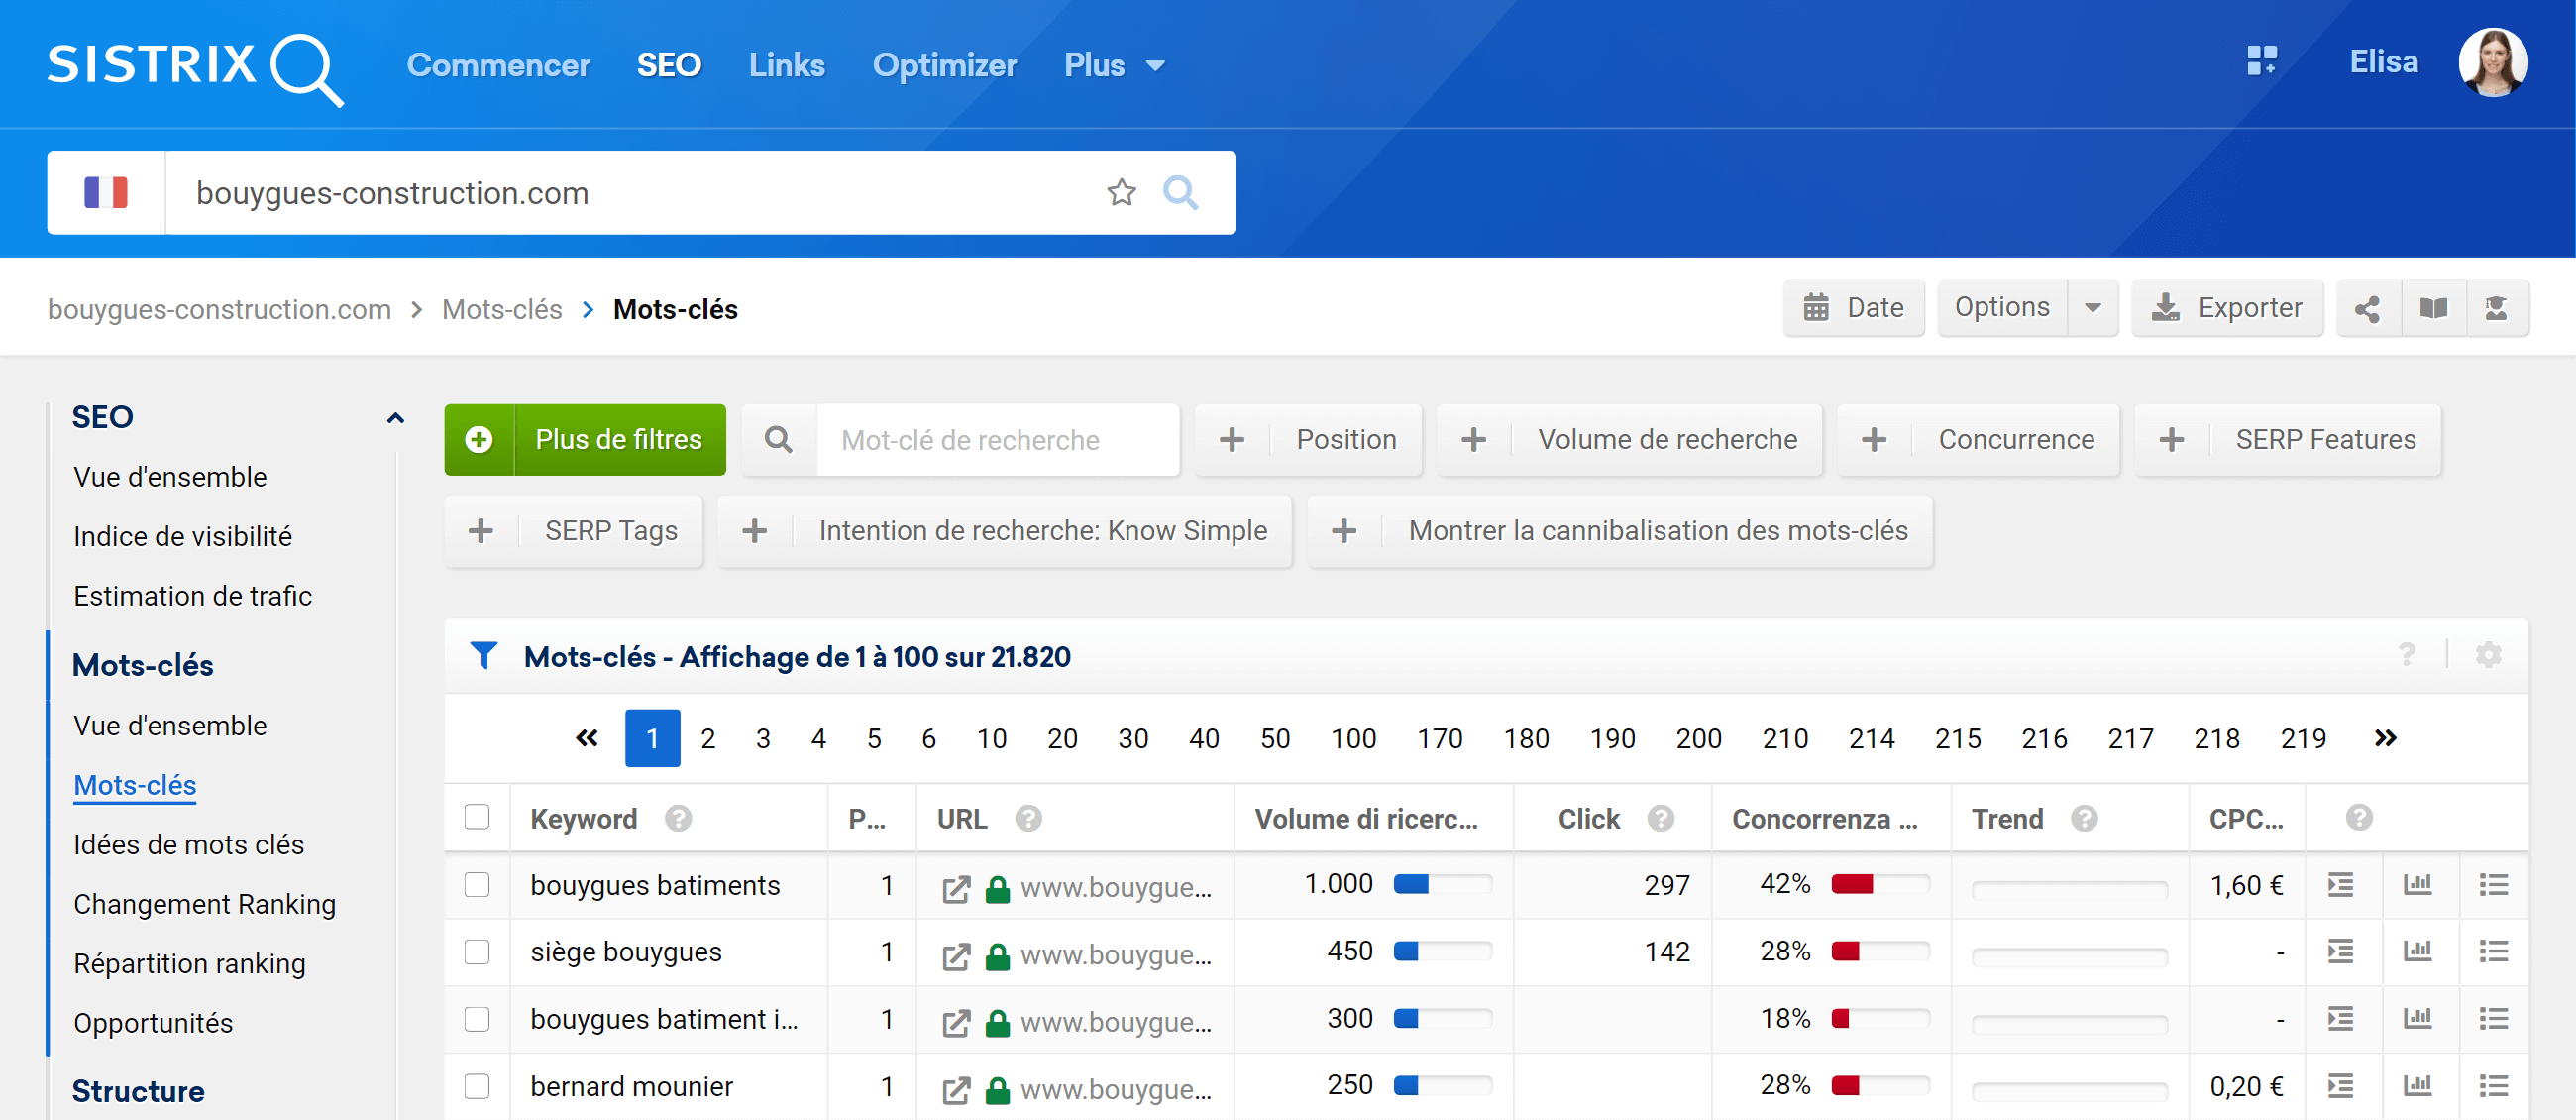Go to last pagination page arrow
Screen dimensions: 2576x1120
tap(2385, 738)
